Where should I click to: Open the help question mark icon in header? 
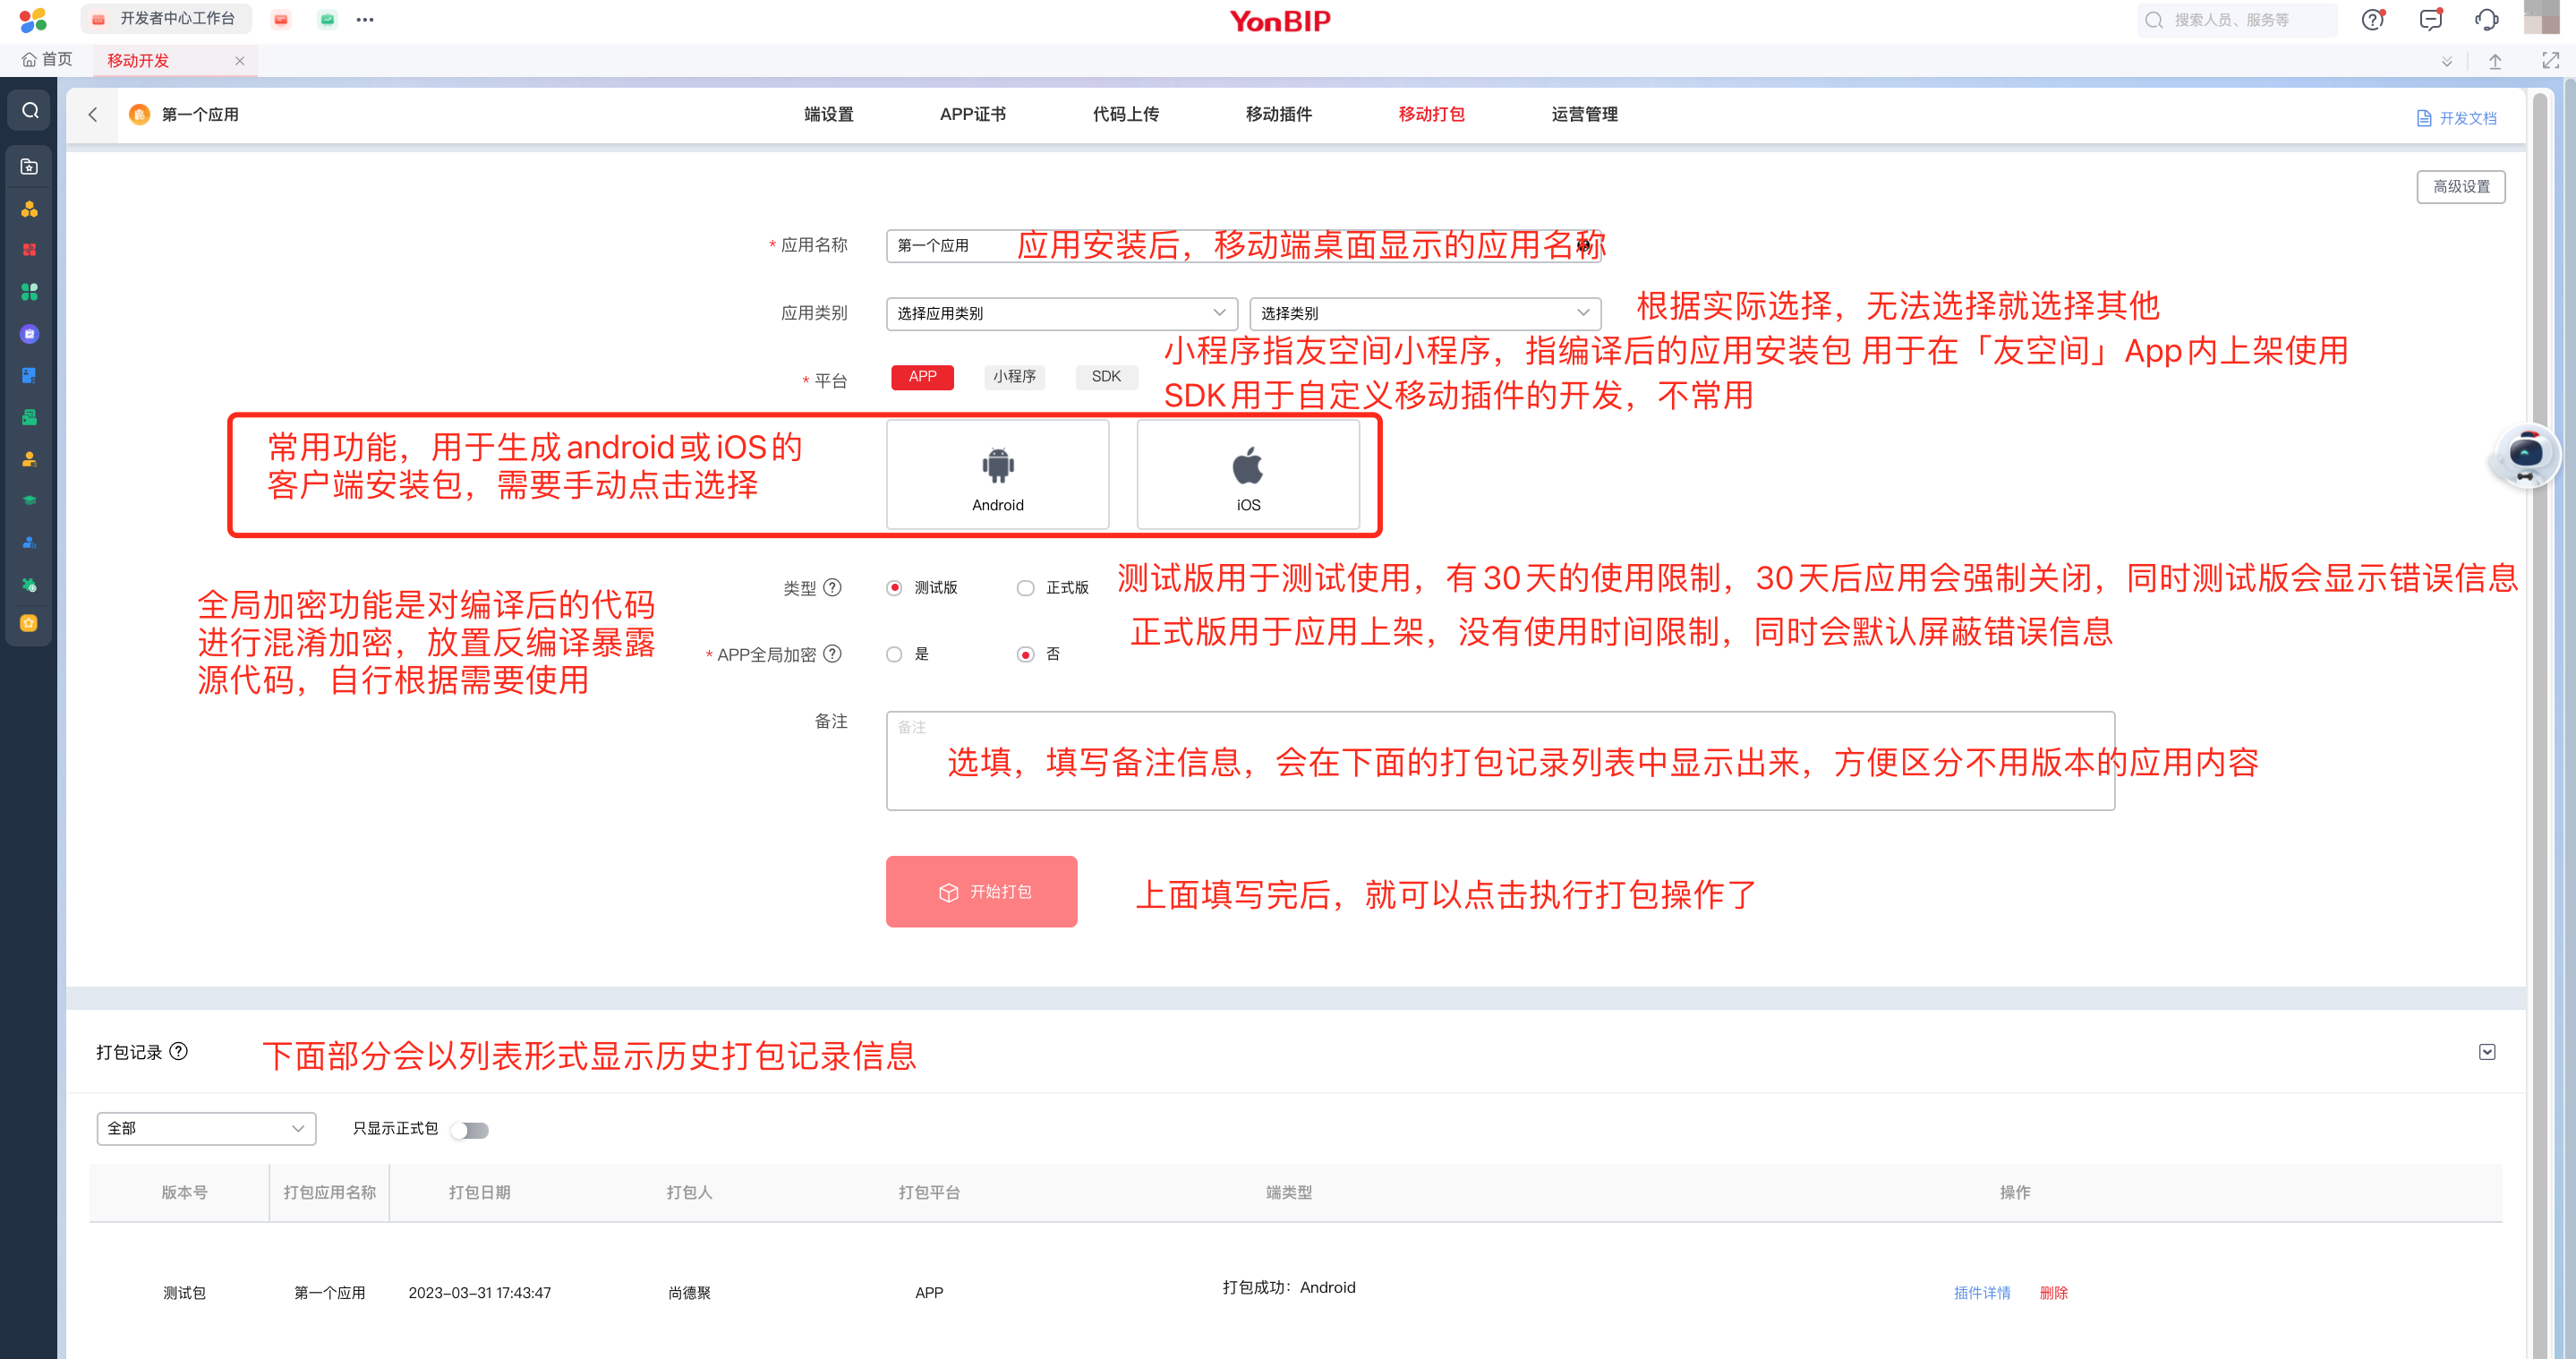pyautogui.click(x=2372, y=20)
